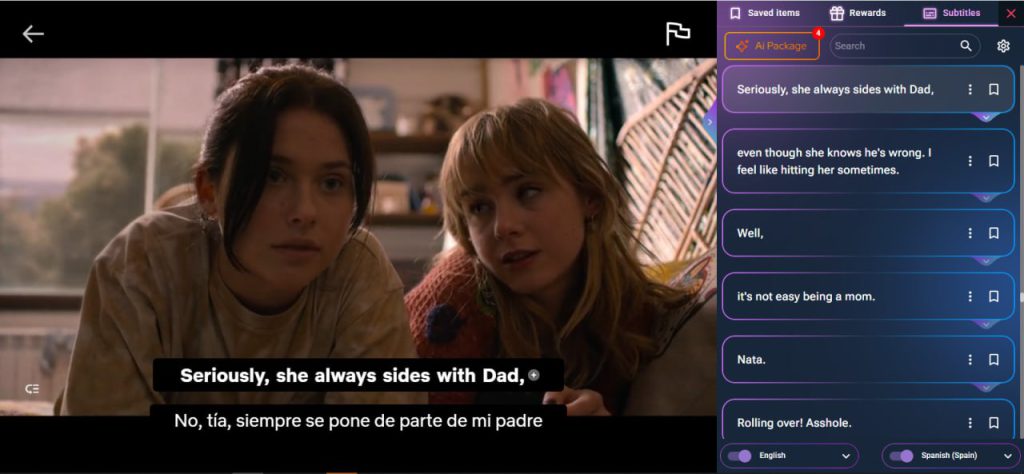Expand chevron below 'Seriously, she always sides' card
This screenshot has height=474, width=1024.
[985, 118]
